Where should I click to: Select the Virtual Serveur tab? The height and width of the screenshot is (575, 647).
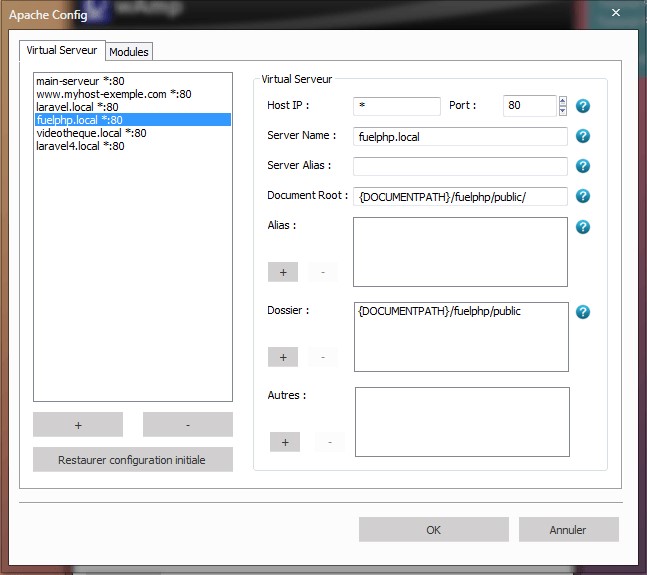coord(62,50)
